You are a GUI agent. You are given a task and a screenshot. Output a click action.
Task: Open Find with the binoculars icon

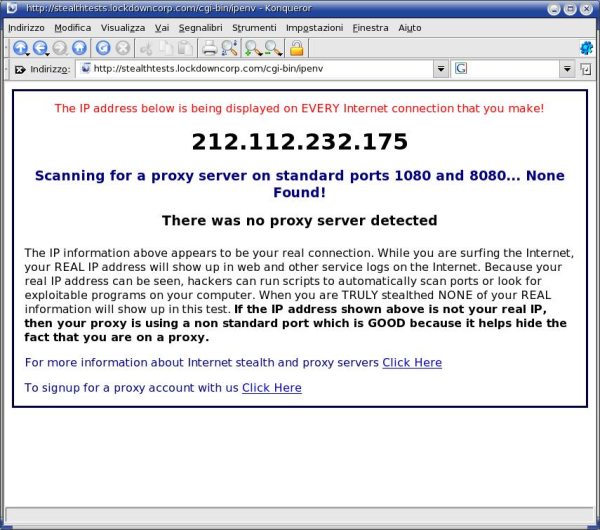pos(229,48)
